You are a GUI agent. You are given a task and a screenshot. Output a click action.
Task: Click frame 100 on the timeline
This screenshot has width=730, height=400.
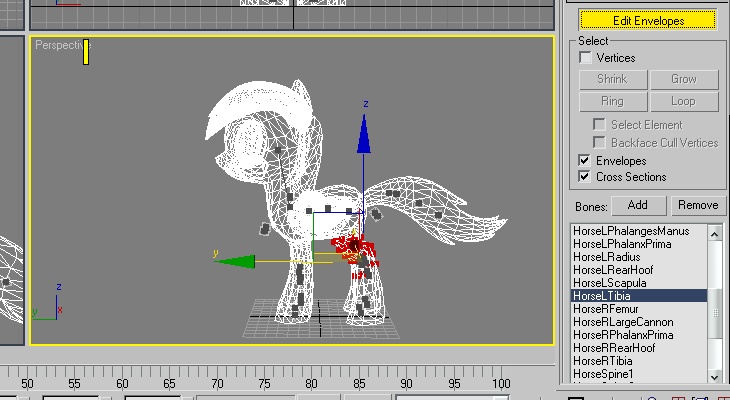click(501, 384)
